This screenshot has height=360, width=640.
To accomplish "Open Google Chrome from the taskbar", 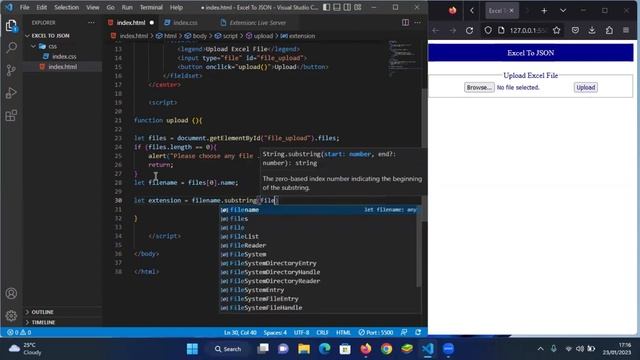I will pyautogui.click(x=386, y=349).
